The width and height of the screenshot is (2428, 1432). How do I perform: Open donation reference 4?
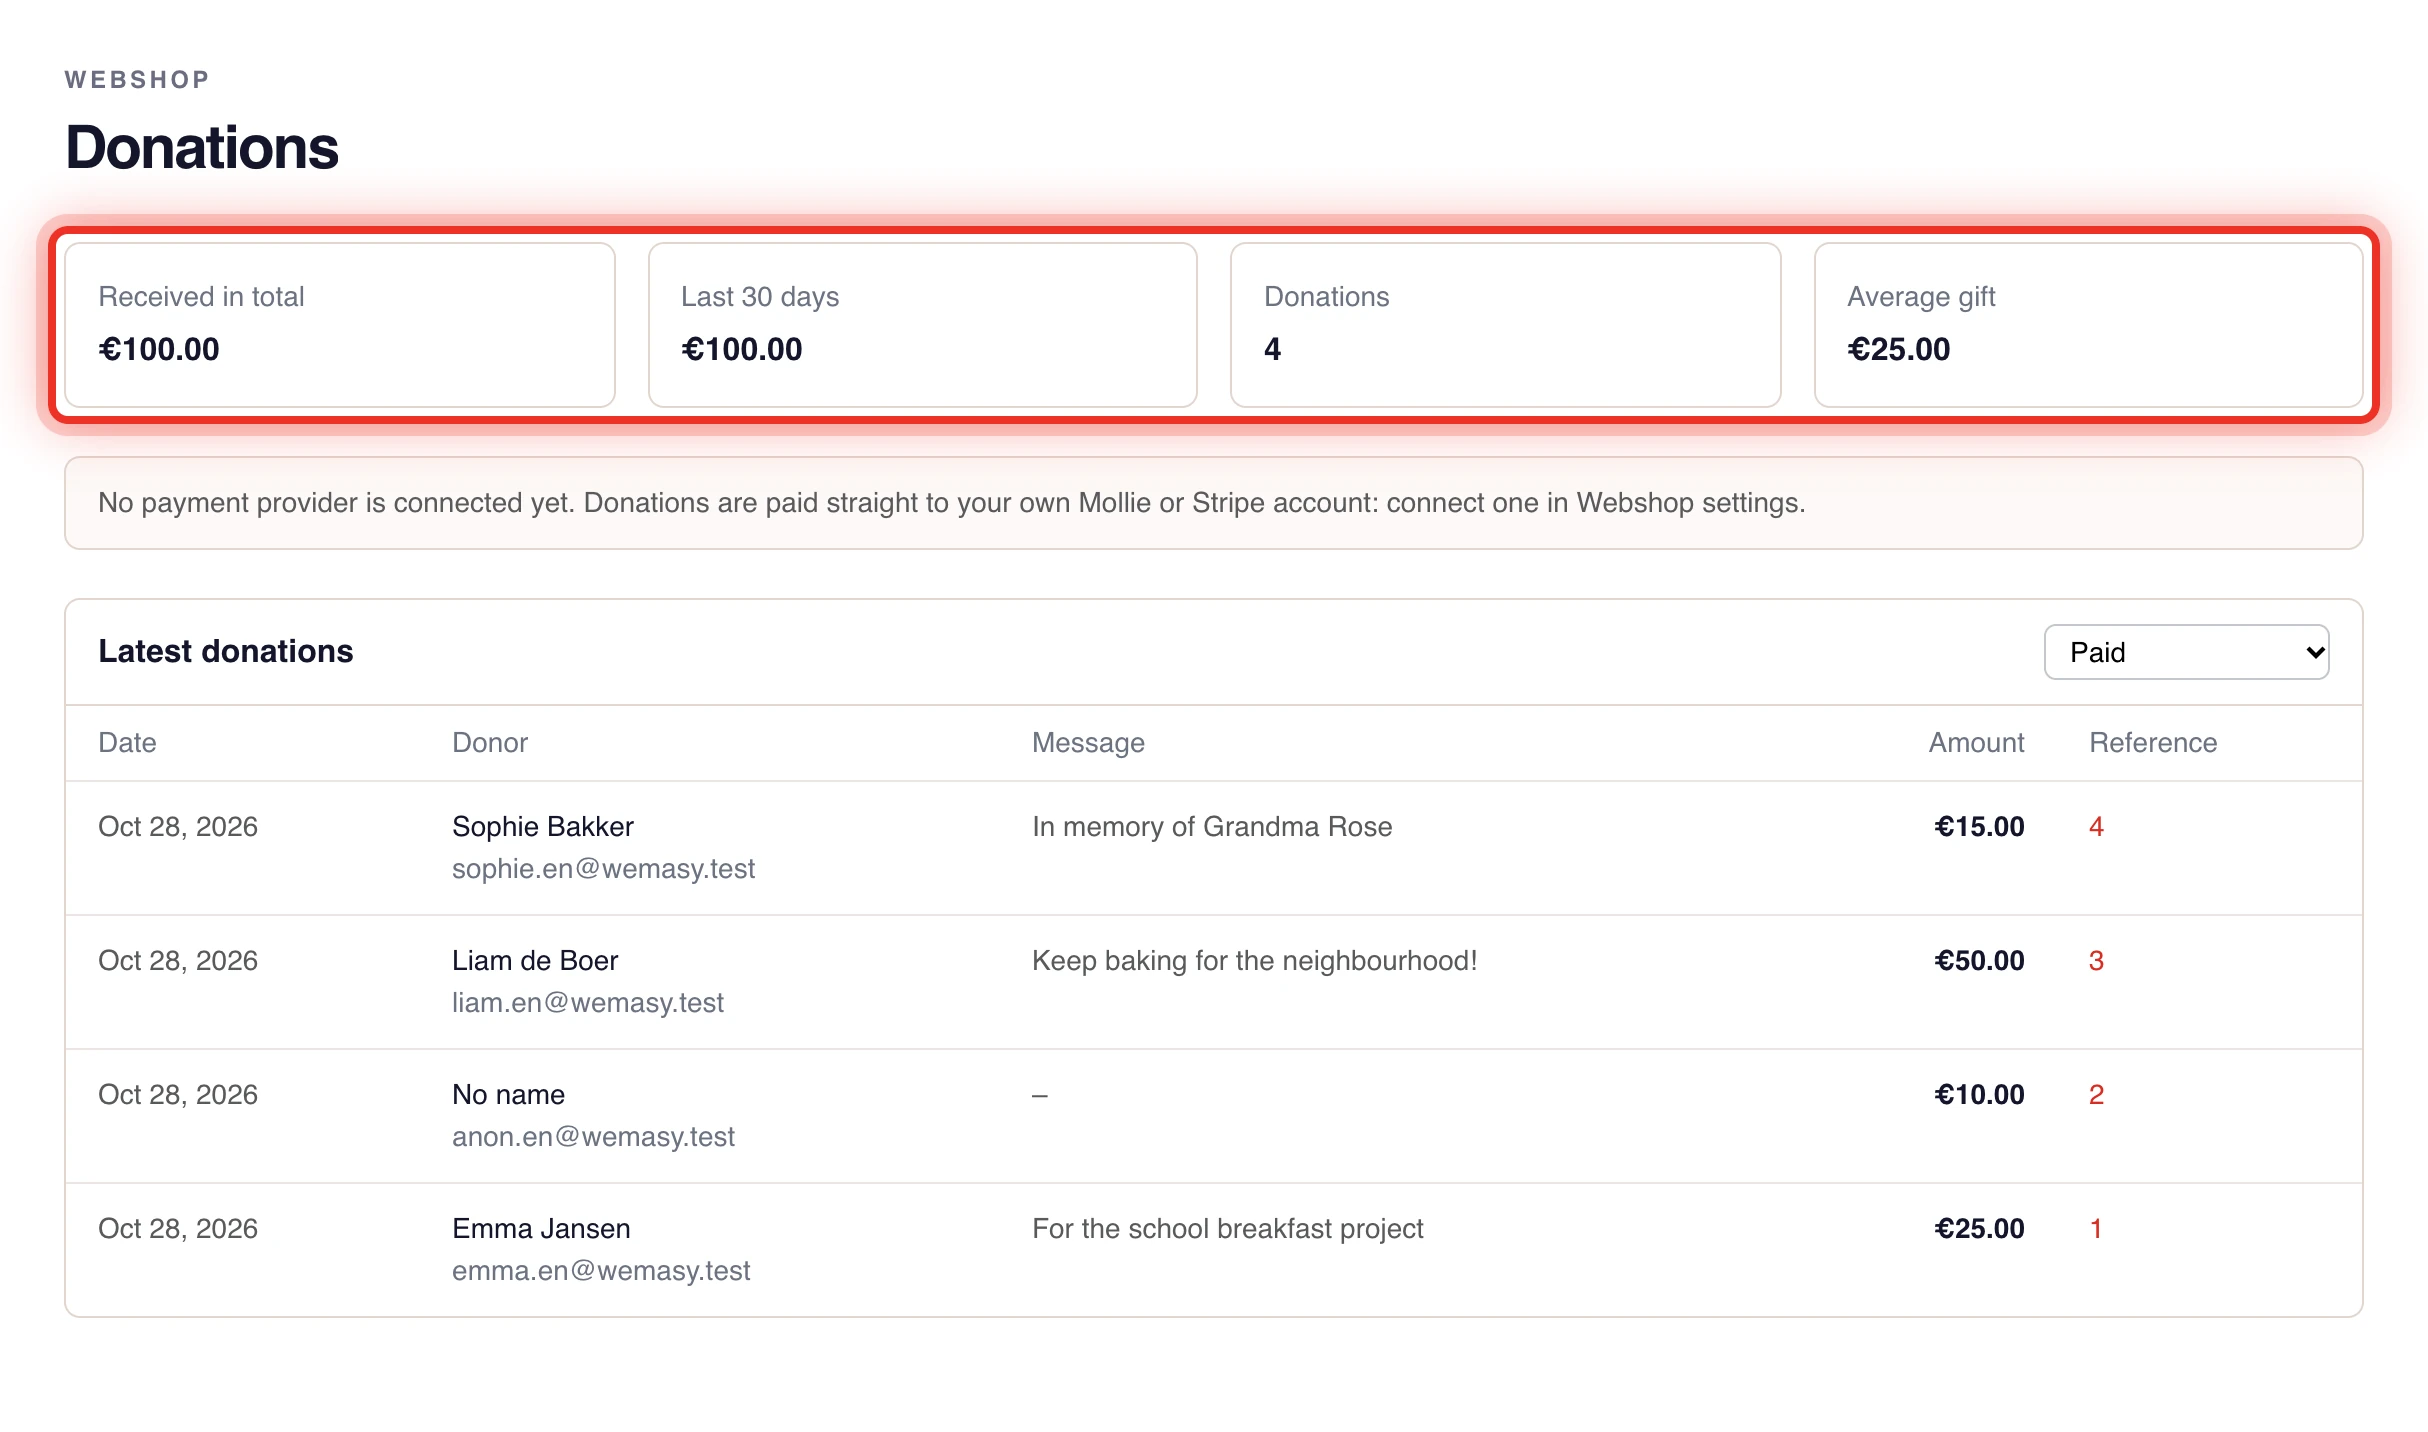2096,827
